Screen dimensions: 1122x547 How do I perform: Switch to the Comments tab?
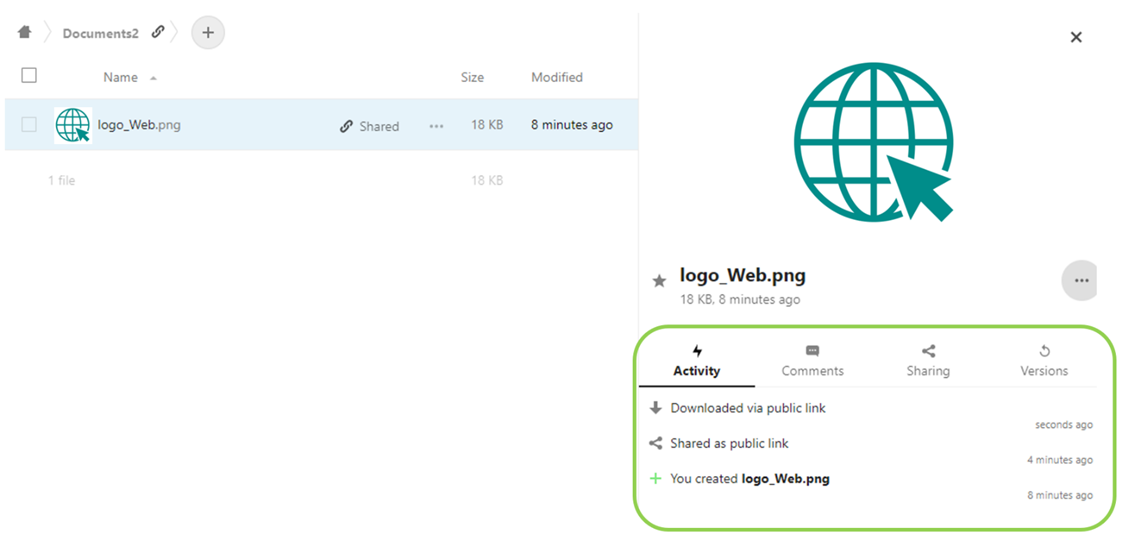pos(812,361)
